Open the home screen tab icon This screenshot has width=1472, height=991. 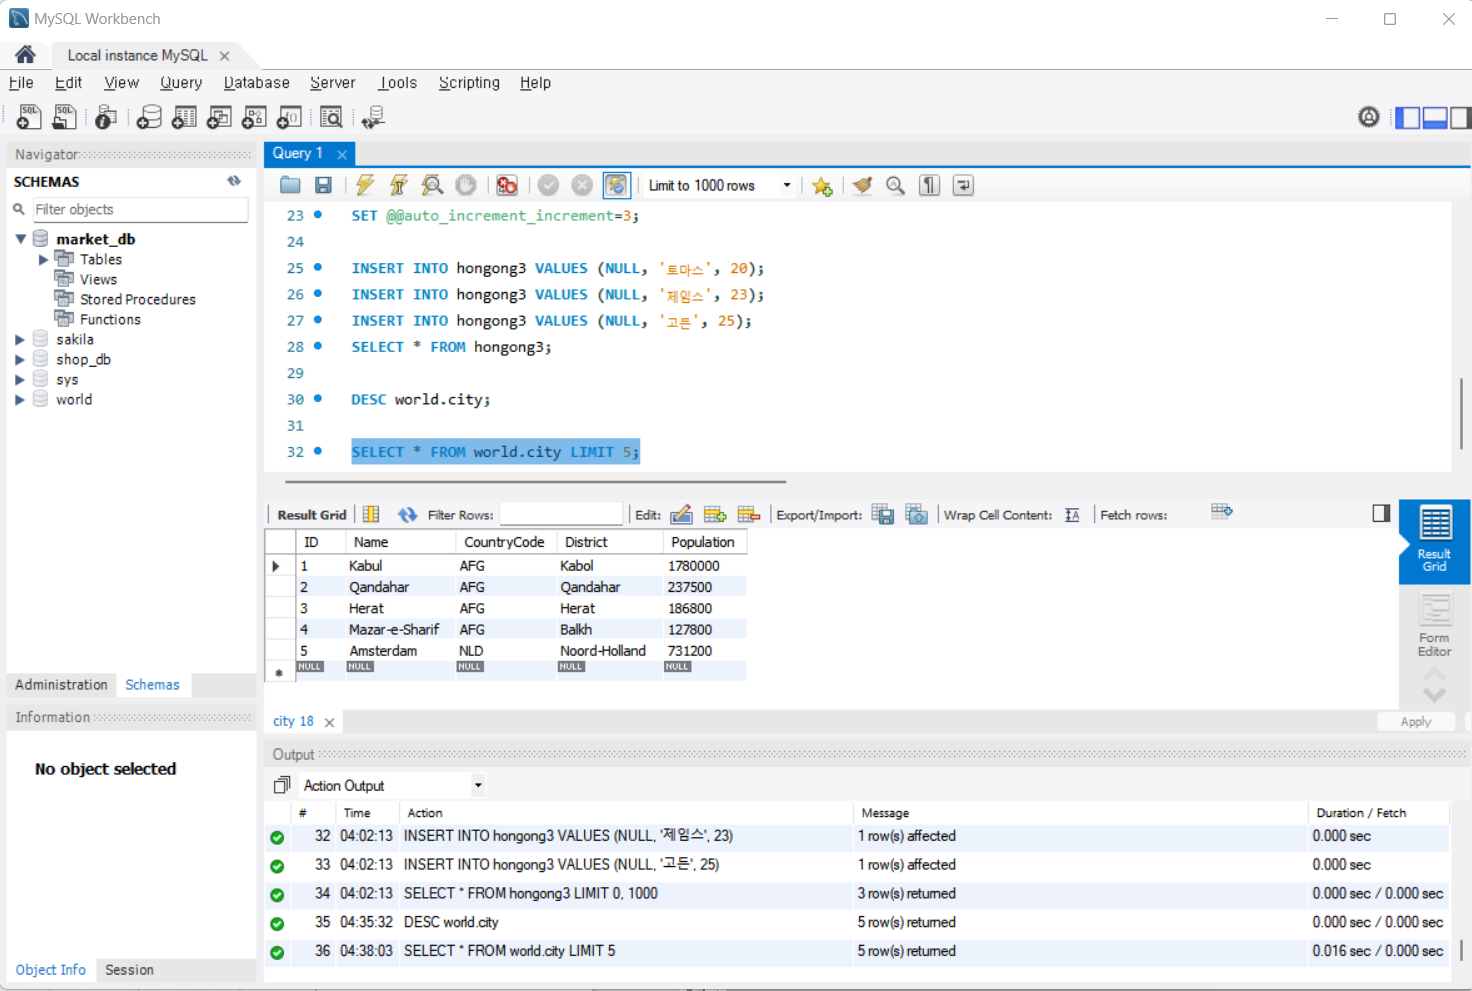point(25,55)
